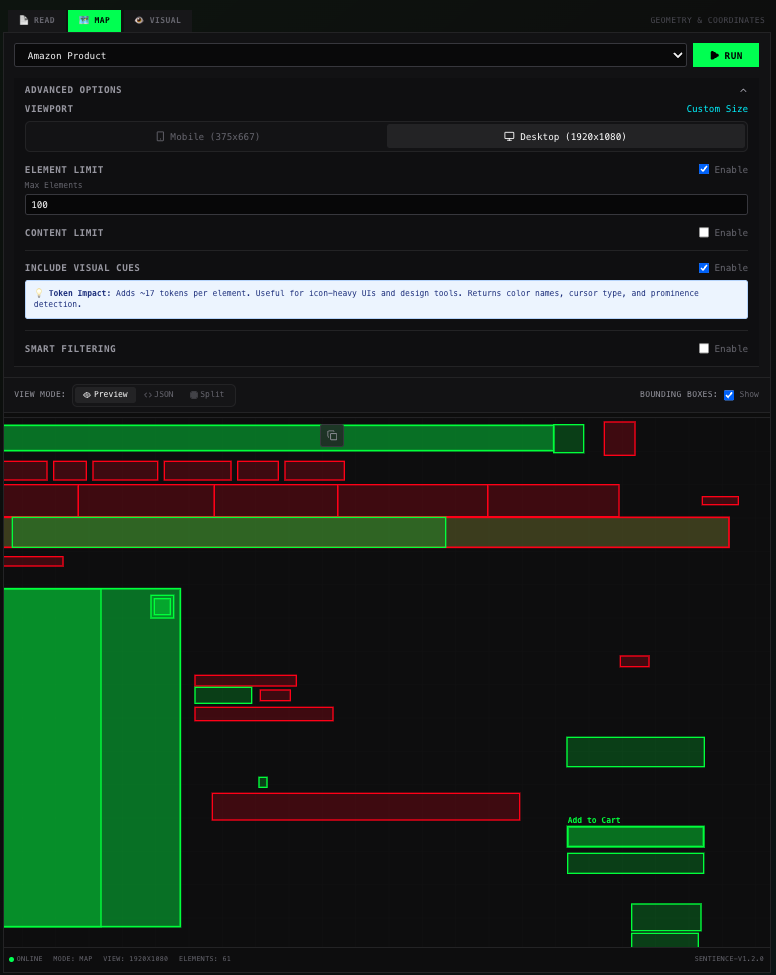Hide bounding boxes with Show checkbox
This screenshot has width=776, height=975.
pos(728,395)
